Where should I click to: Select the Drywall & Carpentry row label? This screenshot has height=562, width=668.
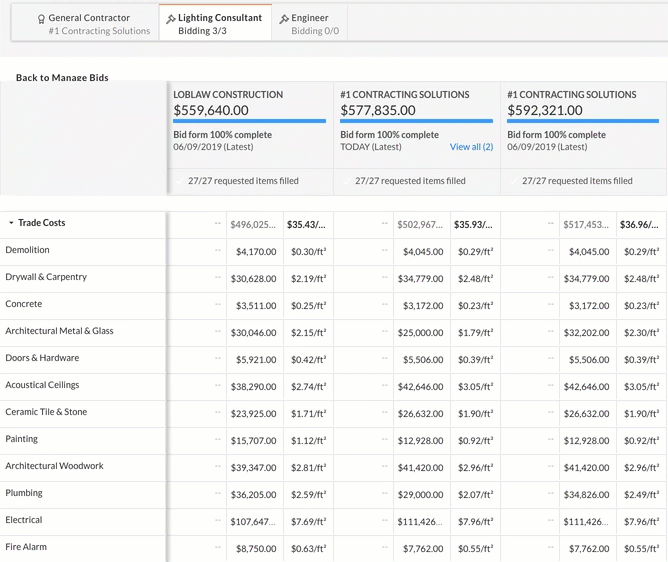pyautogui.click(x=46, y=277)
